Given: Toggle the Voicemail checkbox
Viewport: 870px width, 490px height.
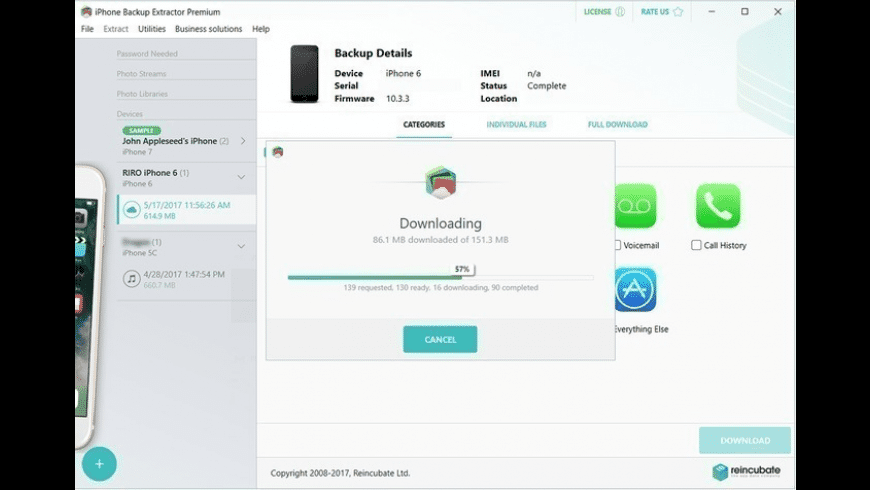Looking at the screenshot, I should [x=618, y=245].
